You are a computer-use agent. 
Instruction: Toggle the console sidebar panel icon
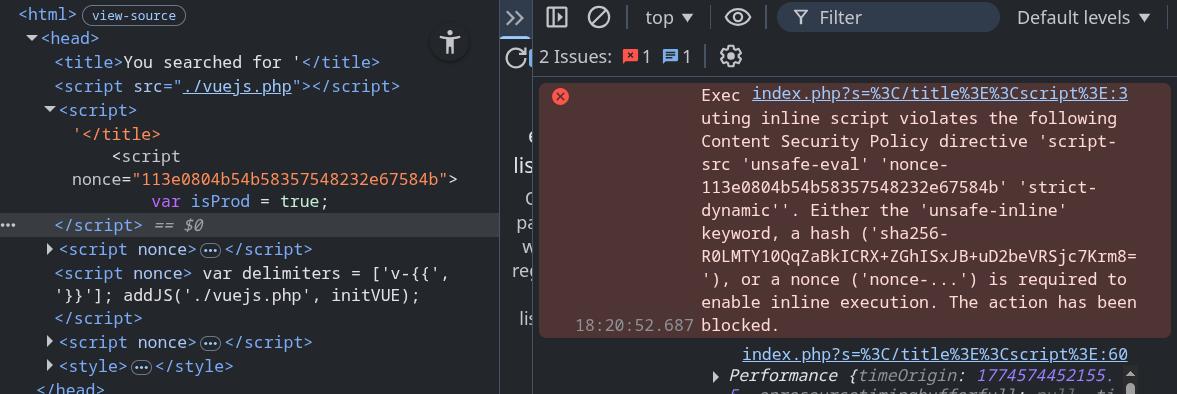(556, 17)
